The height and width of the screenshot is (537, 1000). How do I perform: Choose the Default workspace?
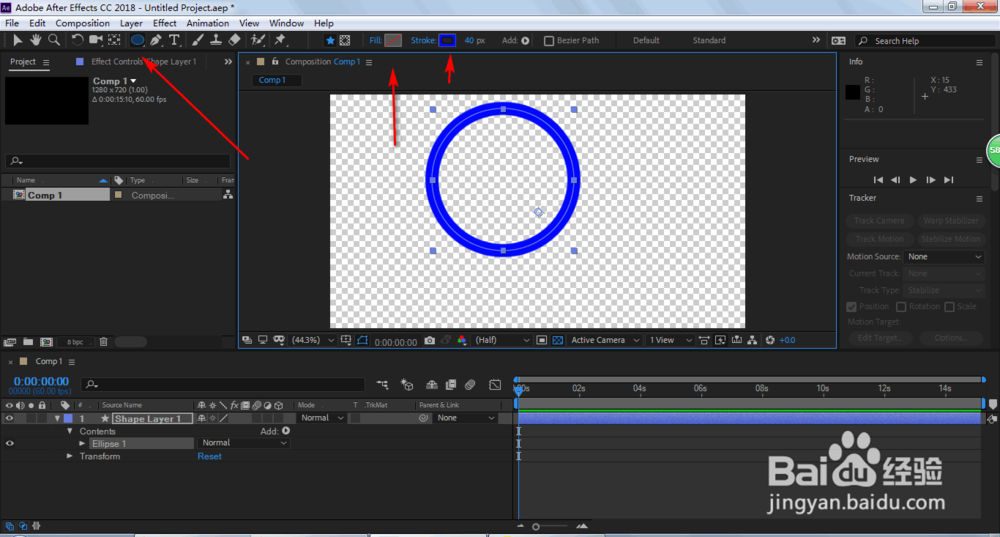(646, 40)
